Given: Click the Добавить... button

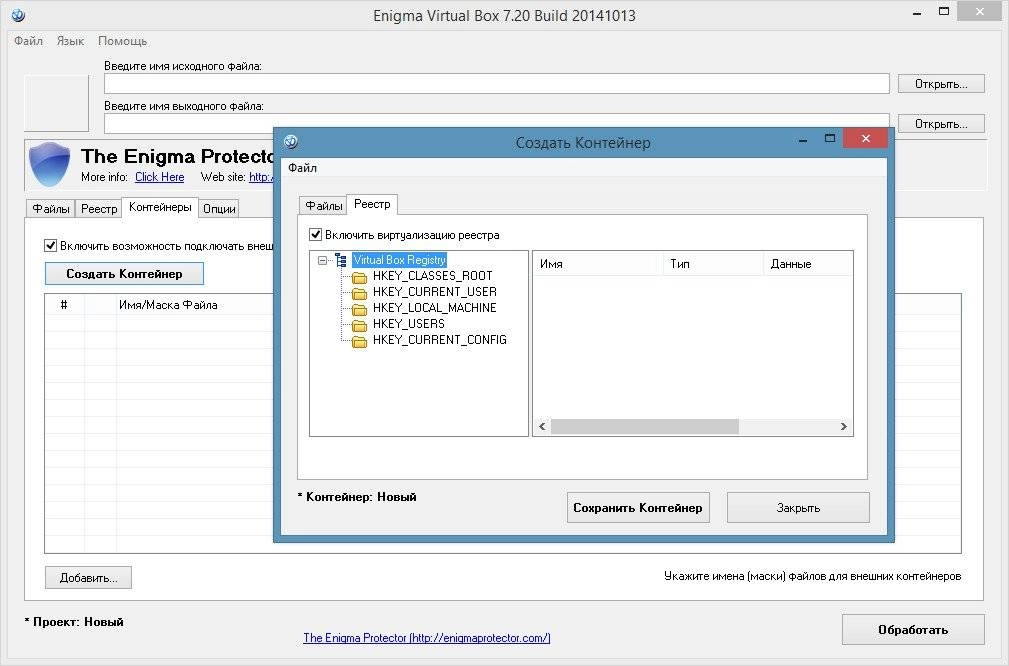Looking at the screenshot, I should pyautogui.click(x=88, y=578).
